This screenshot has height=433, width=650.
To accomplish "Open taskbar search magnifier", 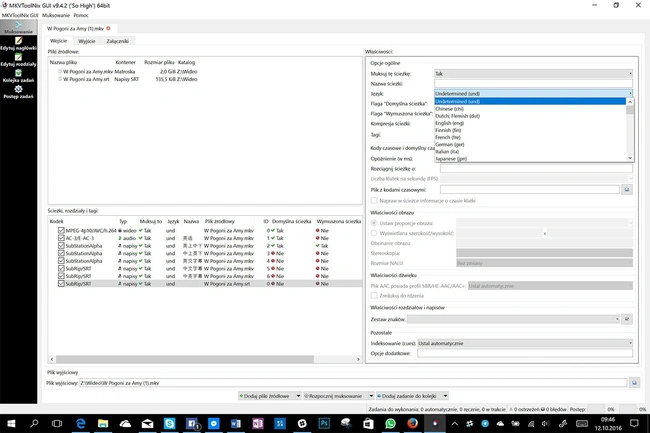I will [34, 423].
